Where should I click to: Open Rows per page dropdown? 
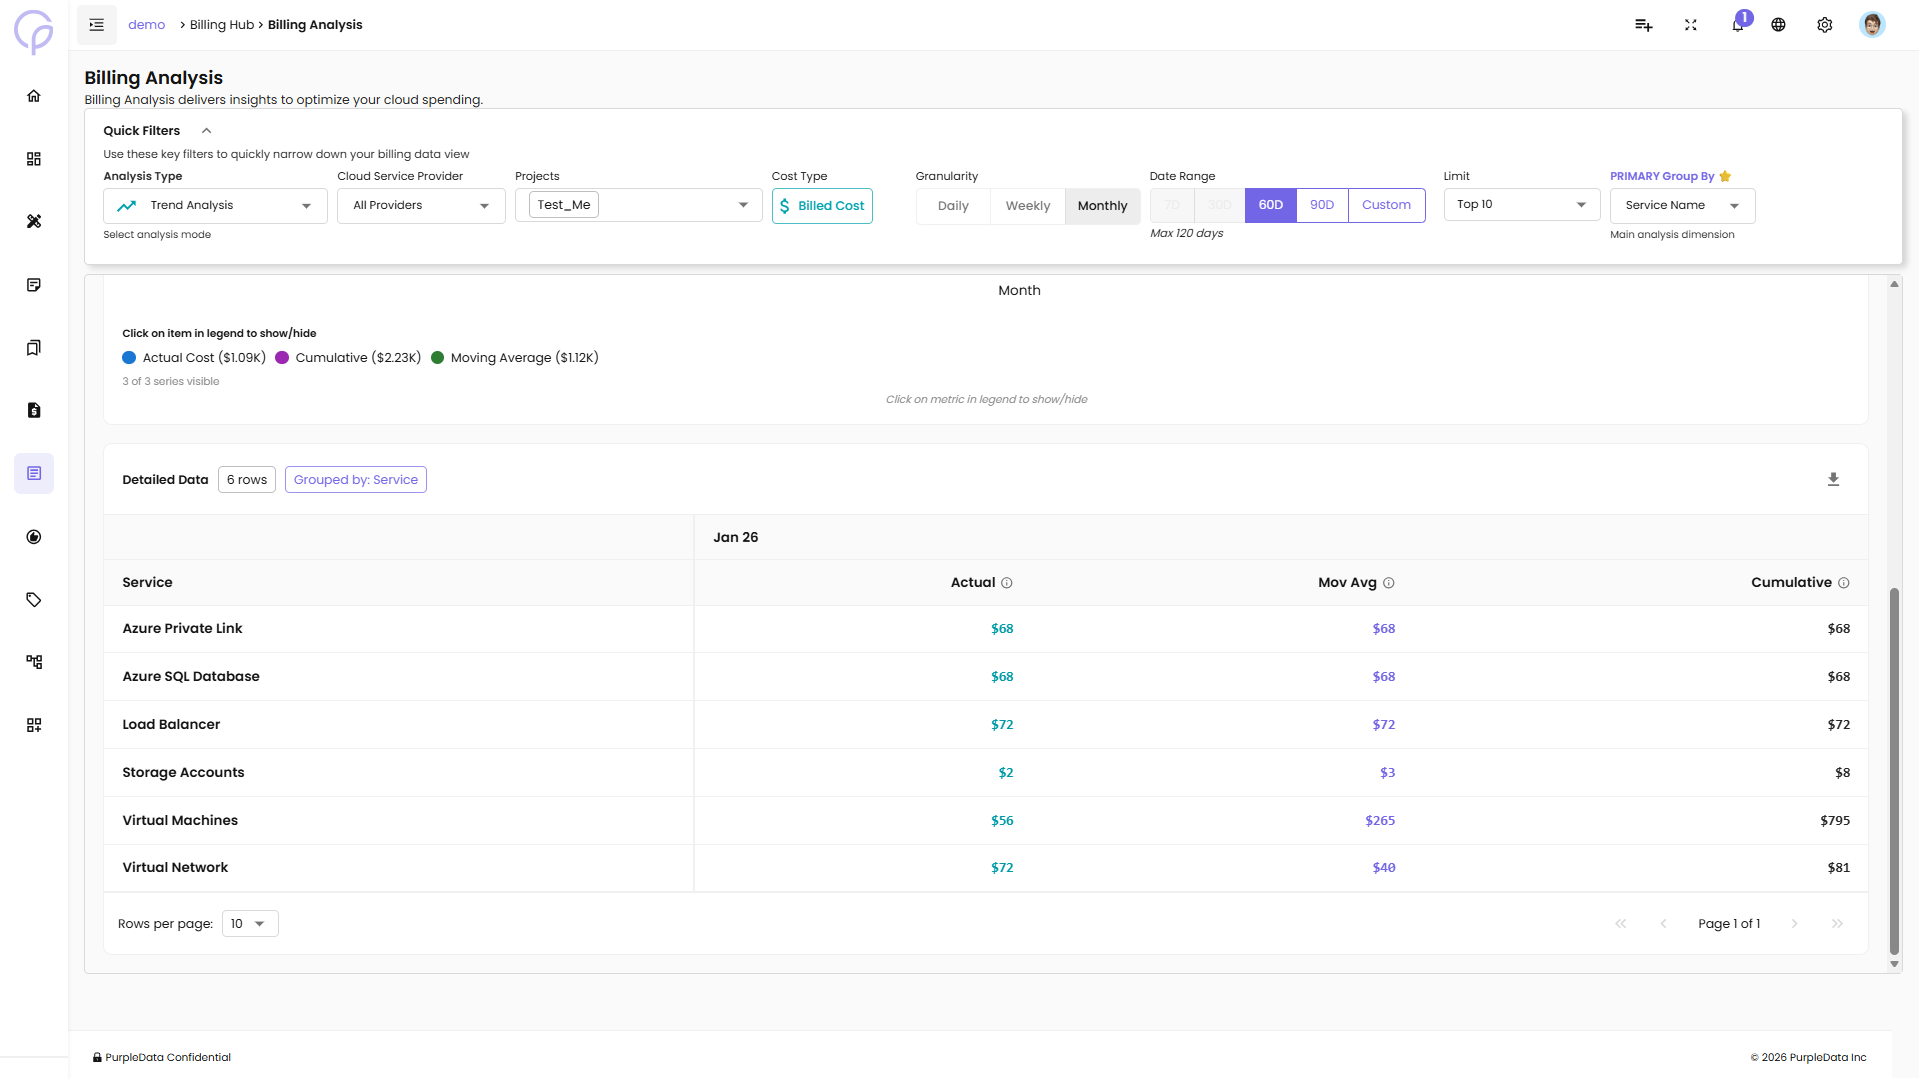249,924
